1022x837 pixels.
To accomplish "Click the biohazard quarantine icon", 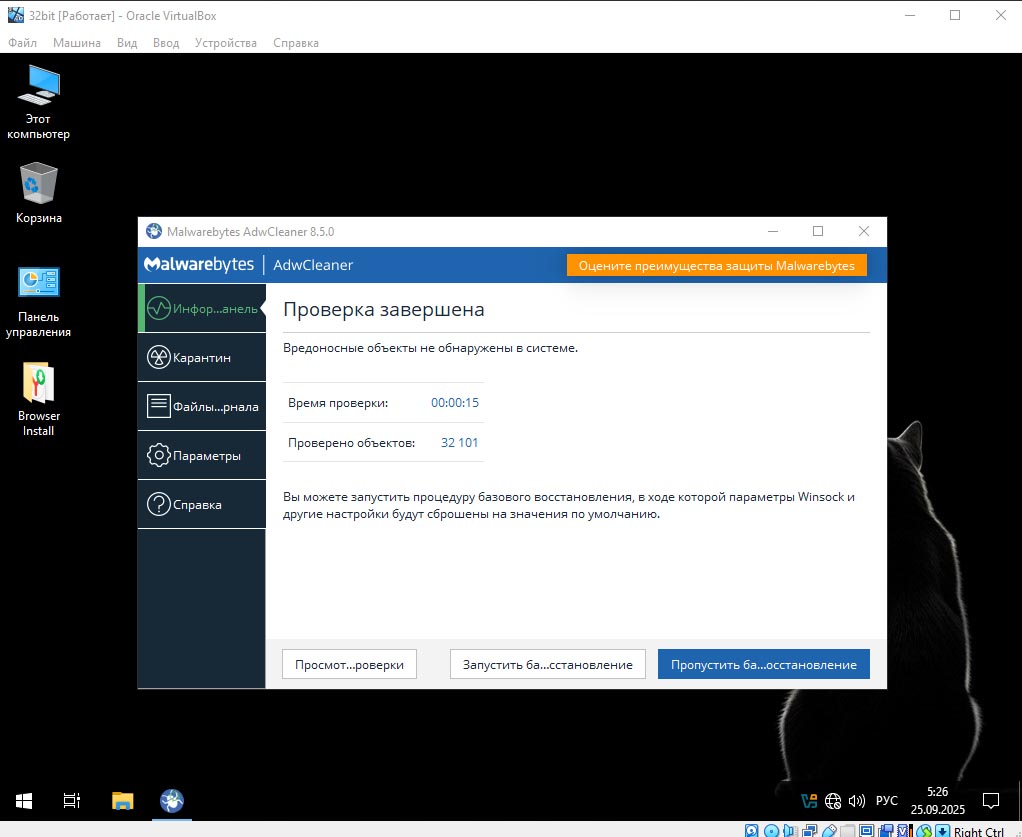I will pyautogui.click(x=158, y=357).
